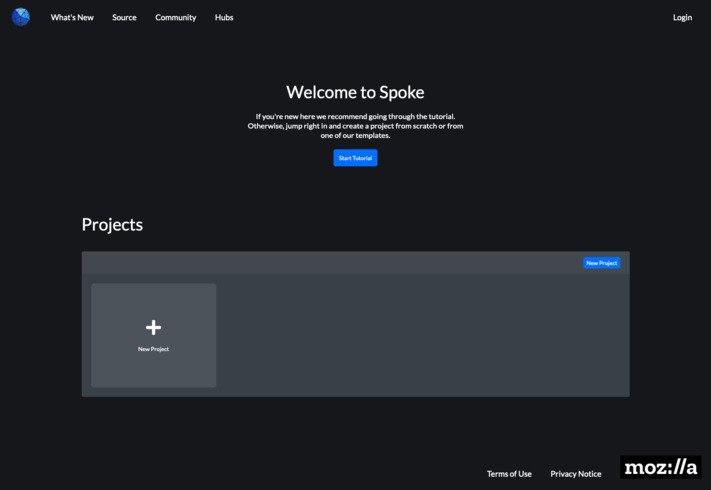Click the Projects section heading
The width and height of the screenshot is (711, 490).
coord(112,225)
